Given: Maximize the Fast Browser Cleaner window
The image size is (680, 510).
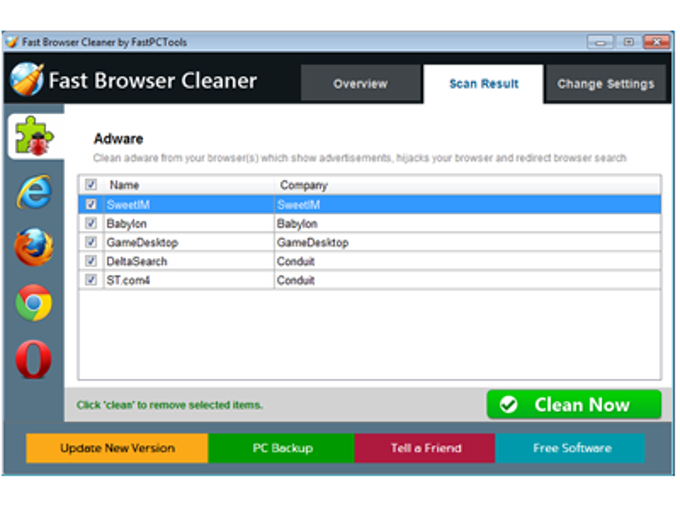Looking at the screenshot, I should pos(628,42).
